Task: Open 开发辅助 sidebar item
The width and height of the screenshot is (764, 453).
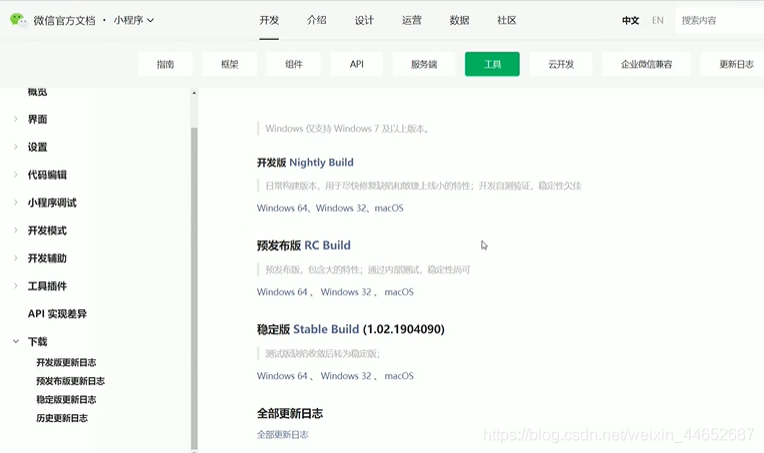Action: tap(47, 258)
